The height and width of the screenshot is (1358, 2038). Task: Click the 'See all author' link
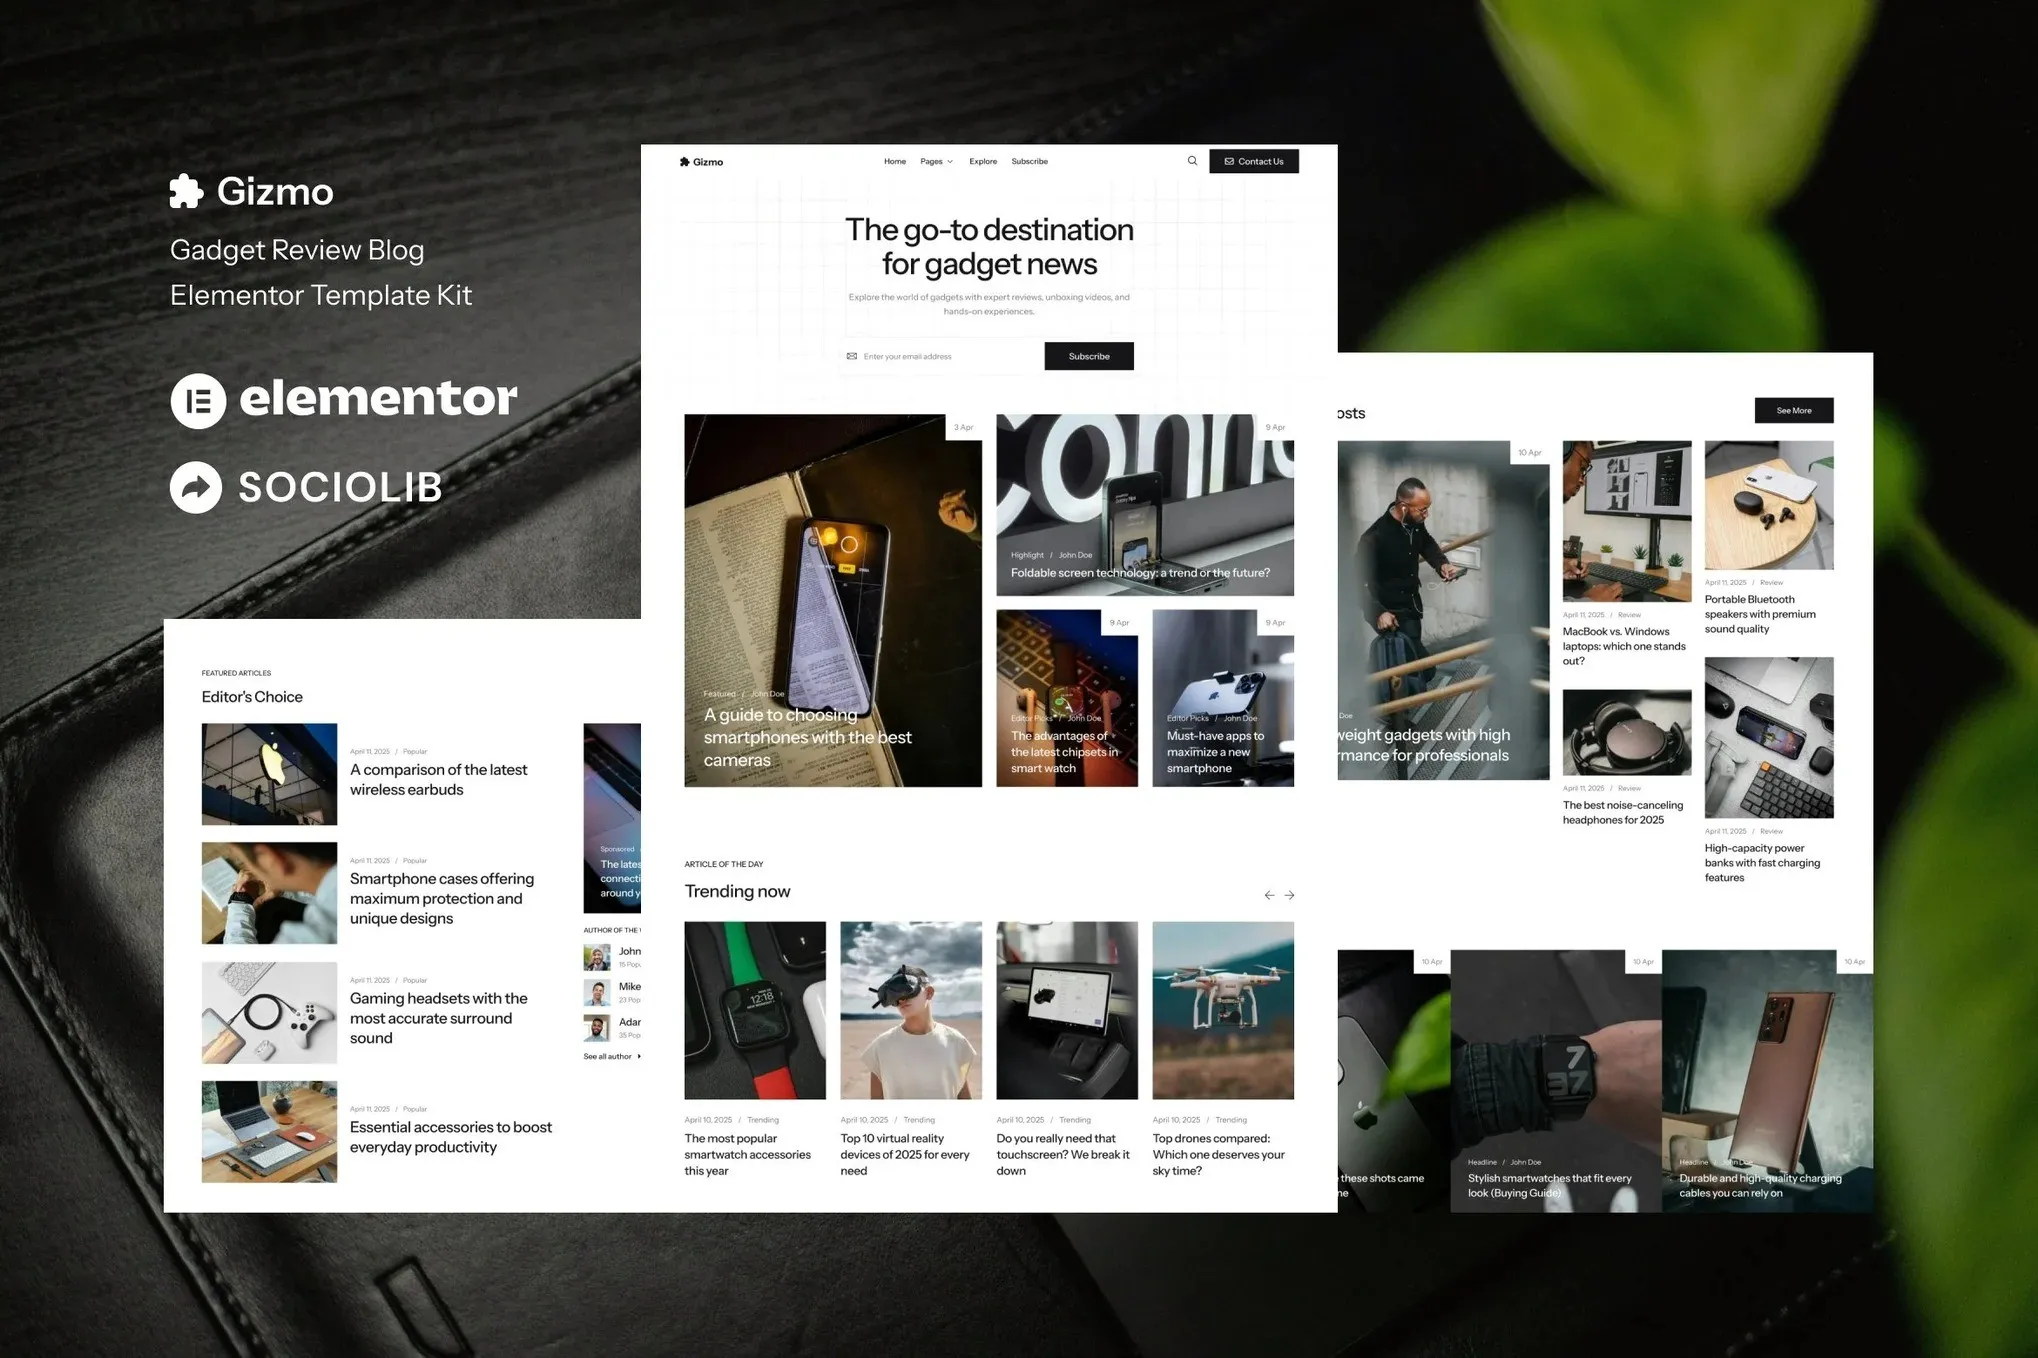coord(612,1056)
